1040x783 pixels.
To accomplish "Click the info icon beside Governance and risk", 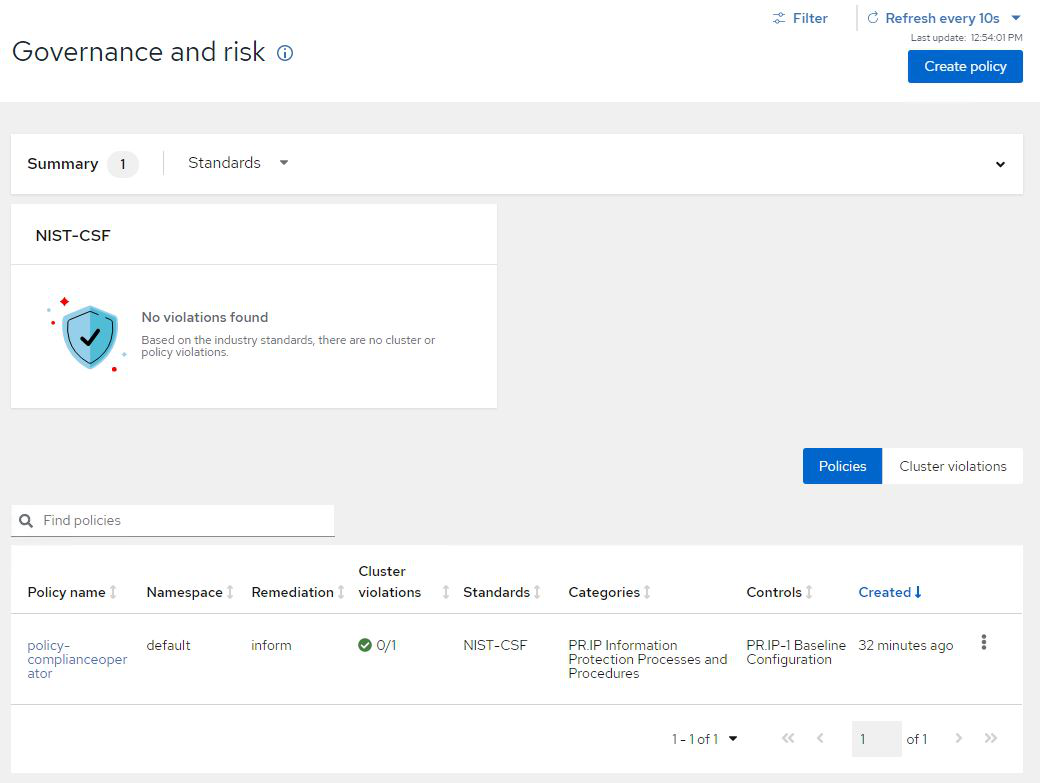I will [x=285, y=54].
